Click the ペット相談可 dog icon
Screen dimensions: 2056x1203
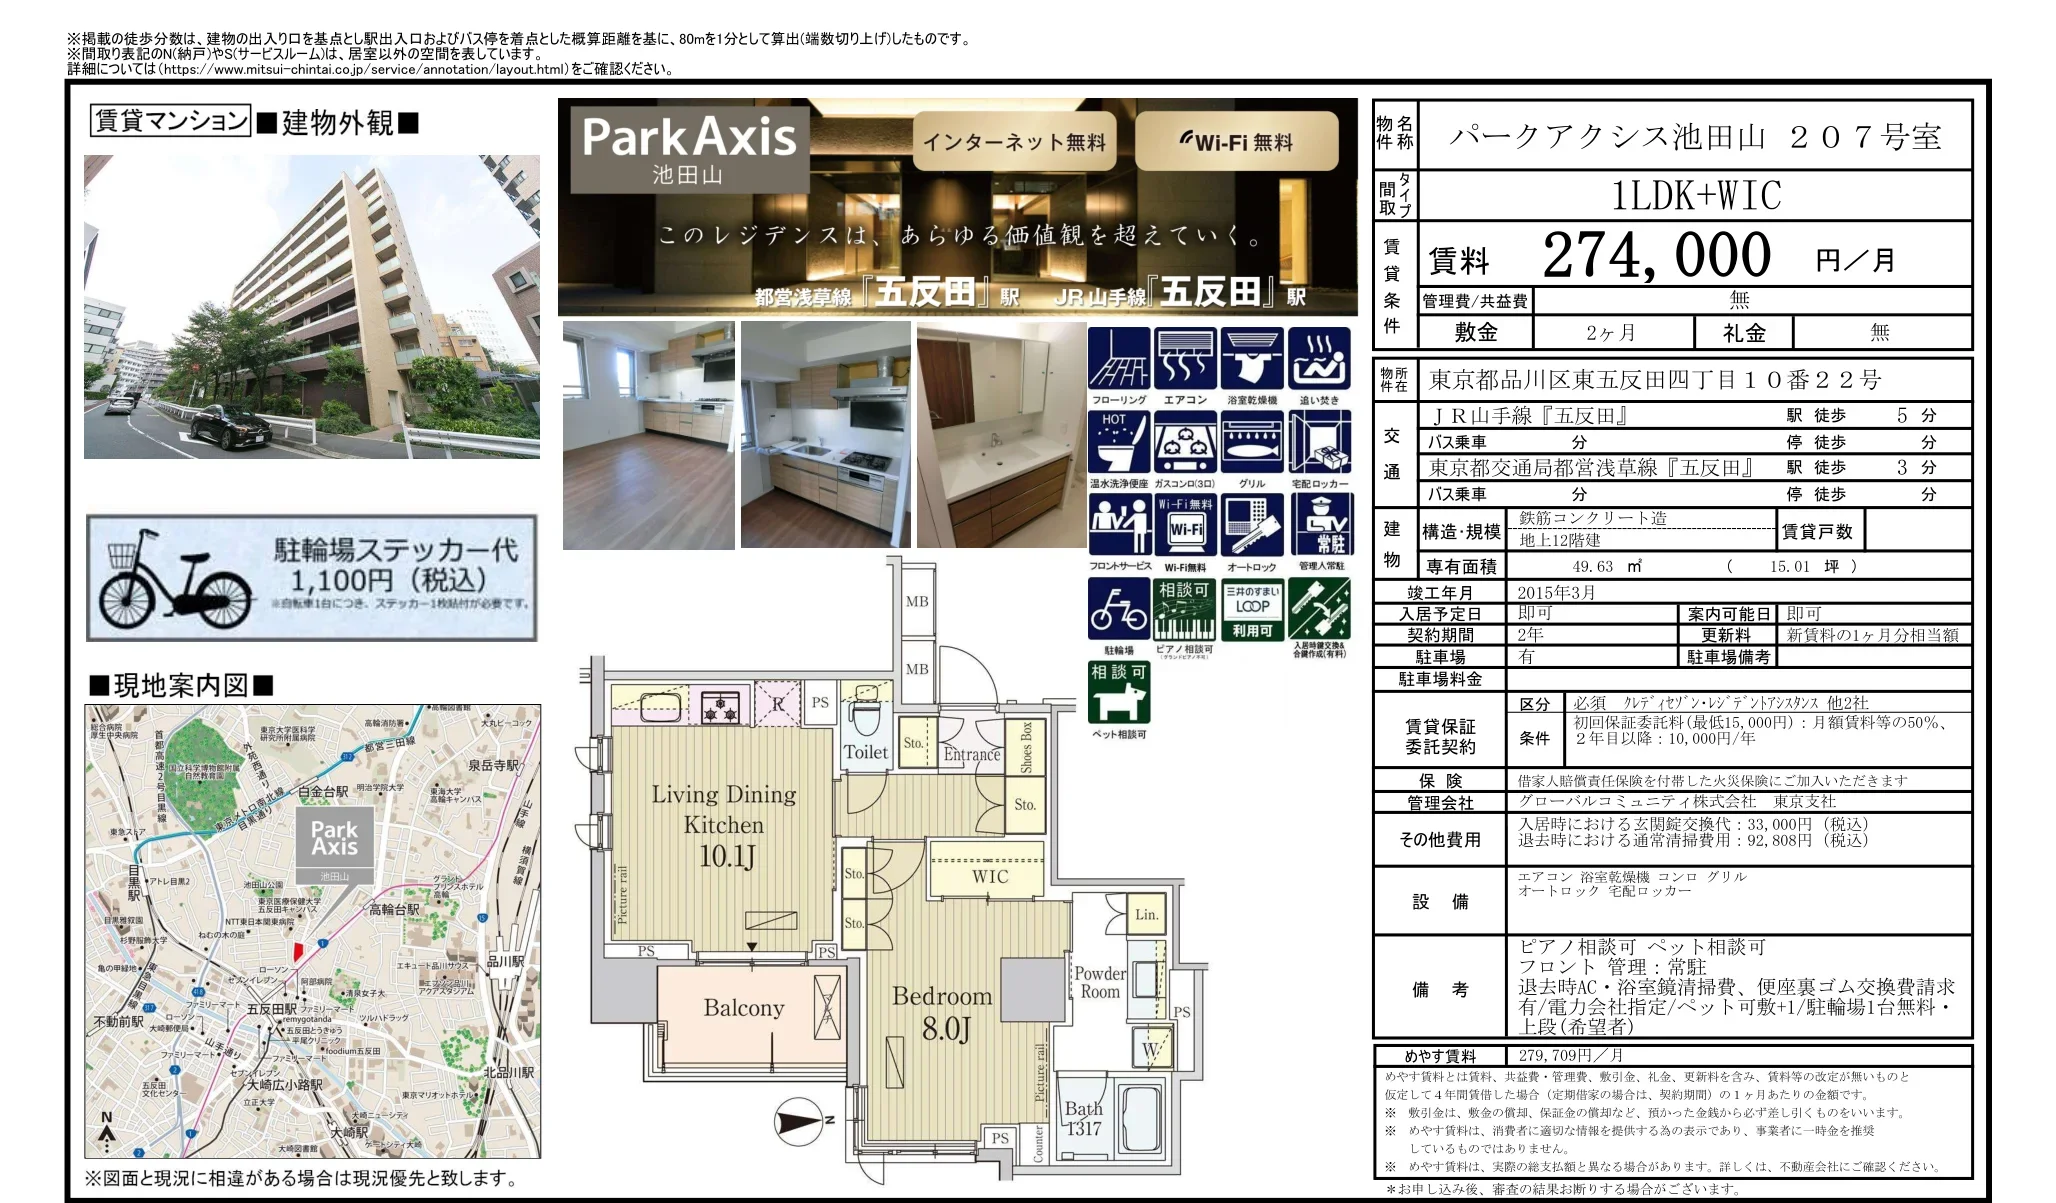(x=1118, y=693)
